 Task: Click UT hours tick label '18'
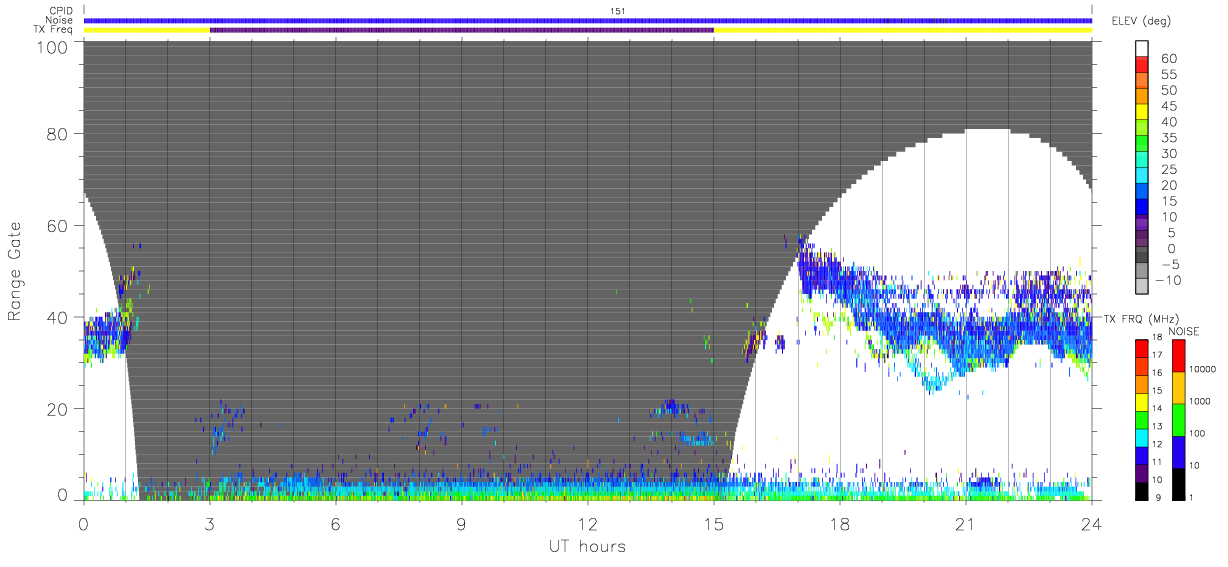click(840, 523)
